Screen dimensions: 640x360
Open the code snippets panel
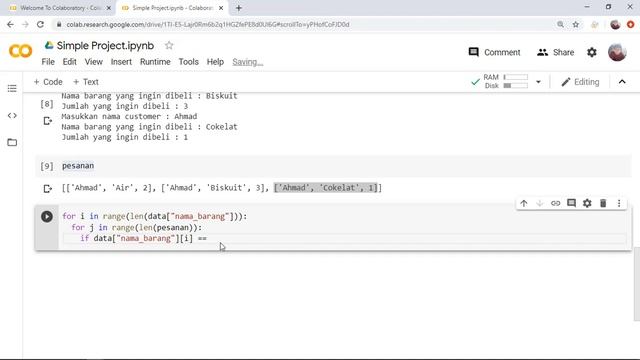(x=12, y=116)
